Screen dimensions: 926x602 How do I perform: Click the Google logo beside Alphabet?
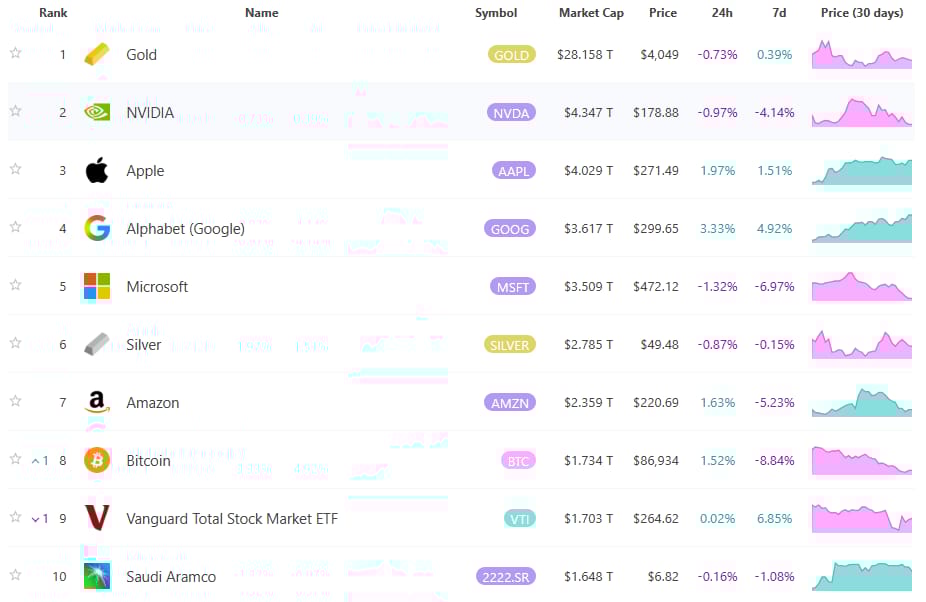pos(97,228)
